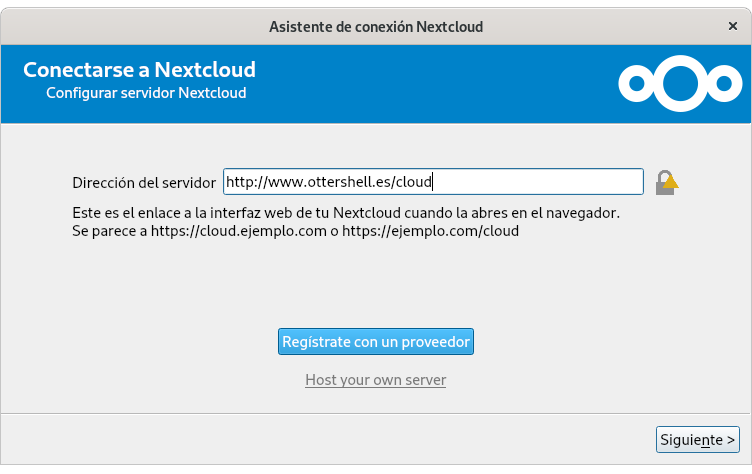Click the yellow warning triangle on the padlock
This screenshot has height=474, width=752.
pyautogui.click(x=671, y=181)
